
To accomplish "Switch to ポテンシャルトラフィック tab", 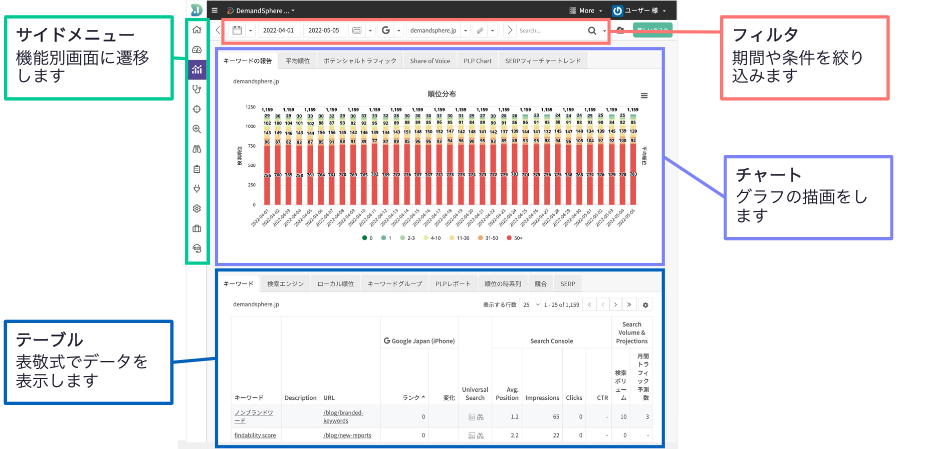I will click(360, 61).
